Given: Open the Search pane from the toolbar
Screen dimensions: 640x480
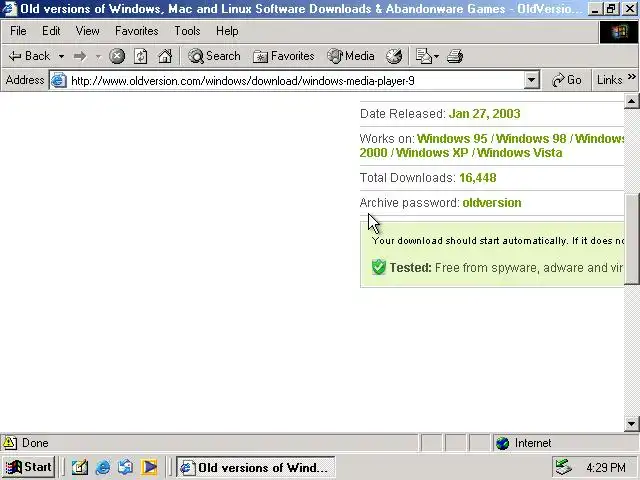Looking at the screenshot, I should [x=214, y=56].
